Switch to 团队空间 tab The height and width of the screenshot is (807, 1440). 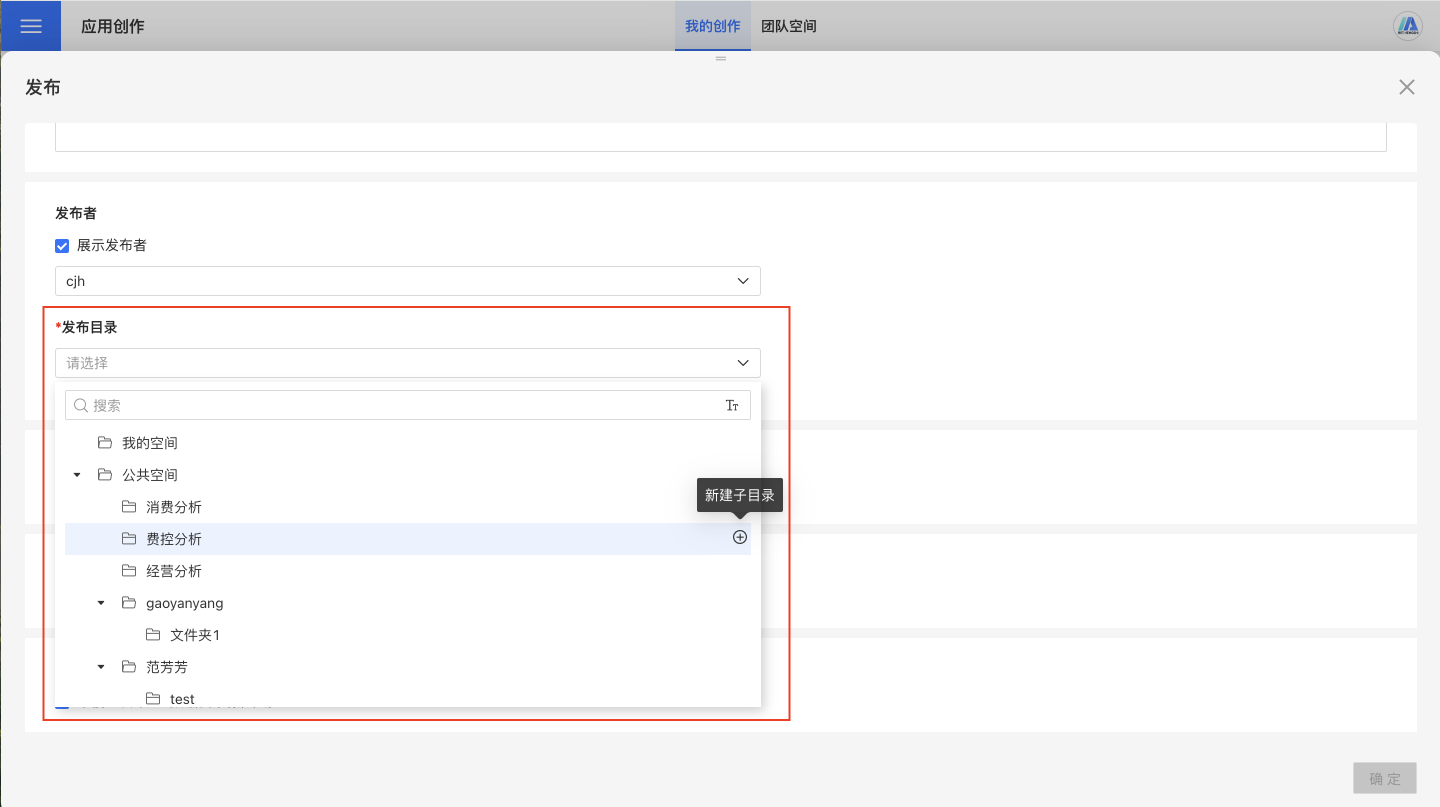(789, 26)
